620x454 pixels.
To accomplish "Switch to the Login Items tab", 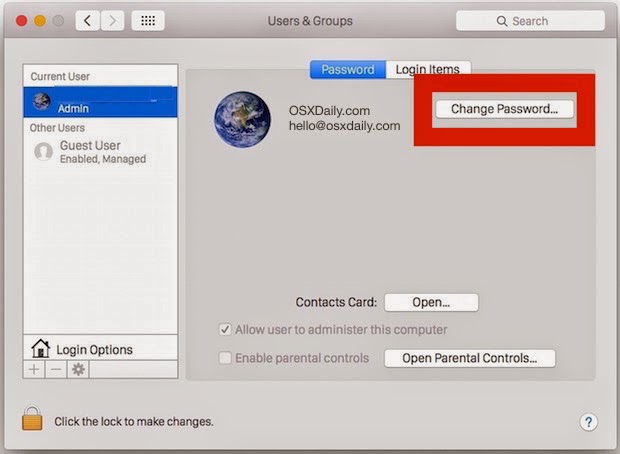I will point(428,70).
